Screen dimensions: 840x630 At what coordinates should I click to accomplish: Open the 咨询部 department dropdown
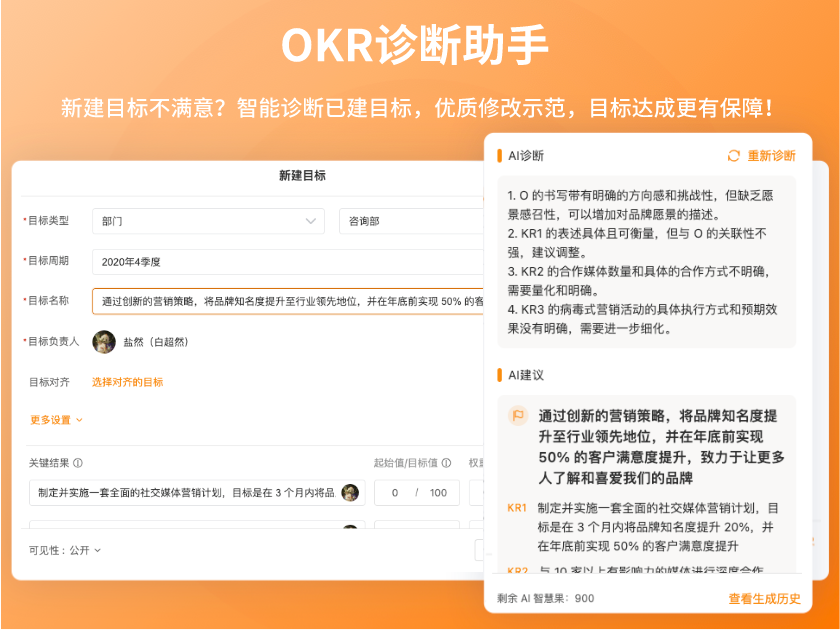tap(410, 220)
